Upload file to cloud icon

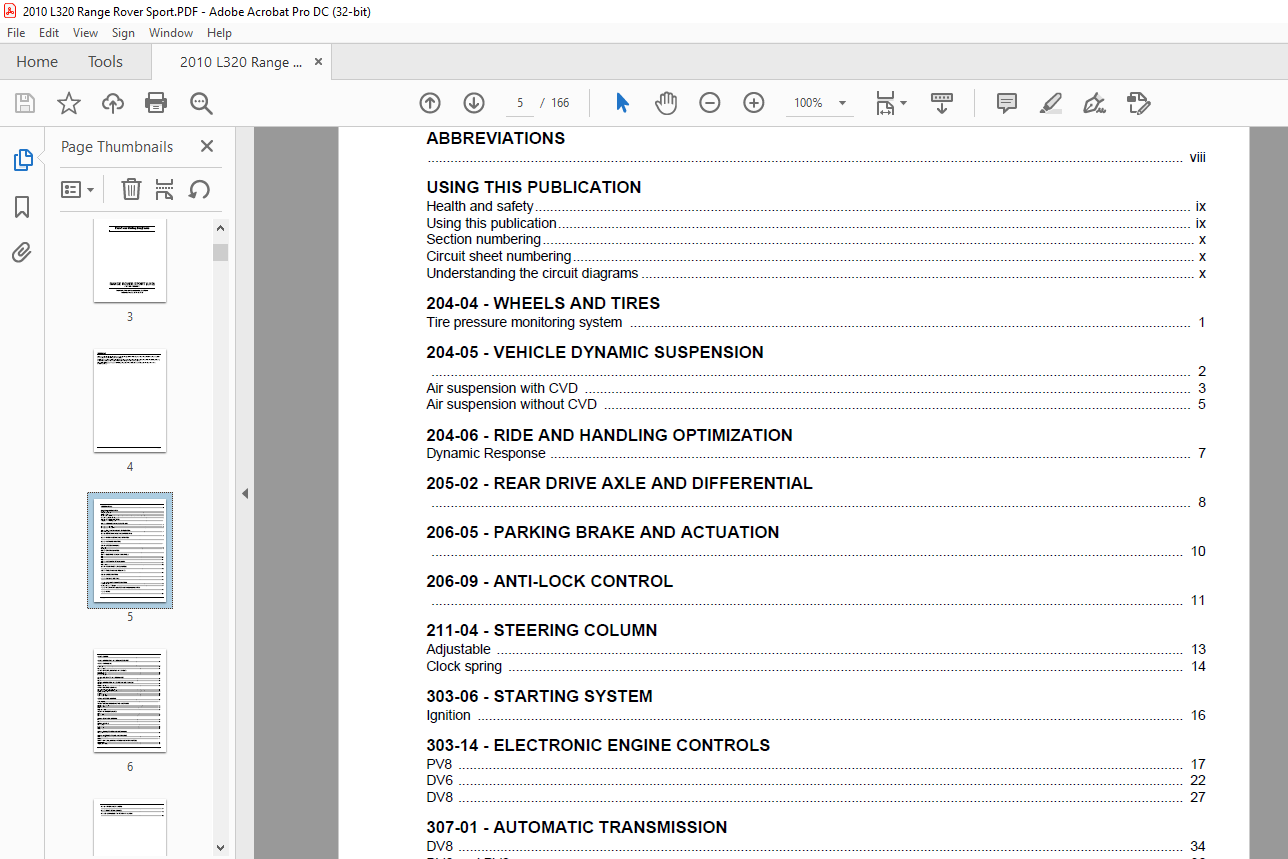coord(113,103)
